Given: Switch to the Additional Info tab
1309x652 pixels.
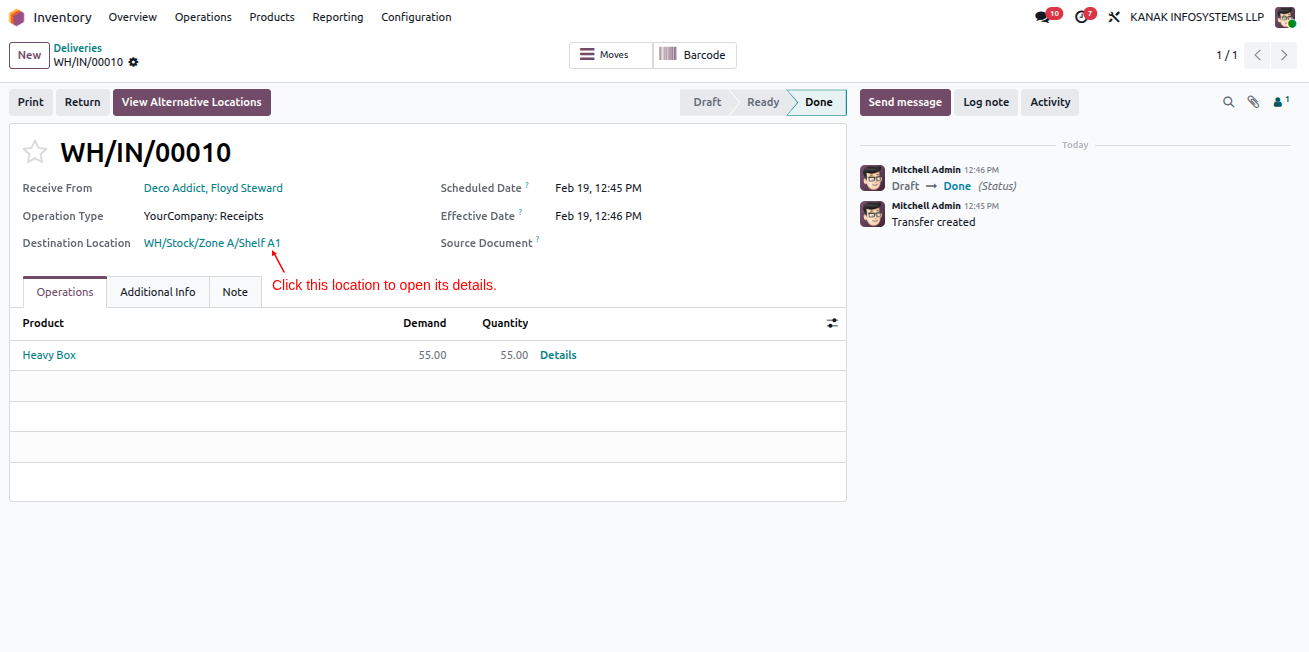Looking at the screenshot, I should 158,292.
